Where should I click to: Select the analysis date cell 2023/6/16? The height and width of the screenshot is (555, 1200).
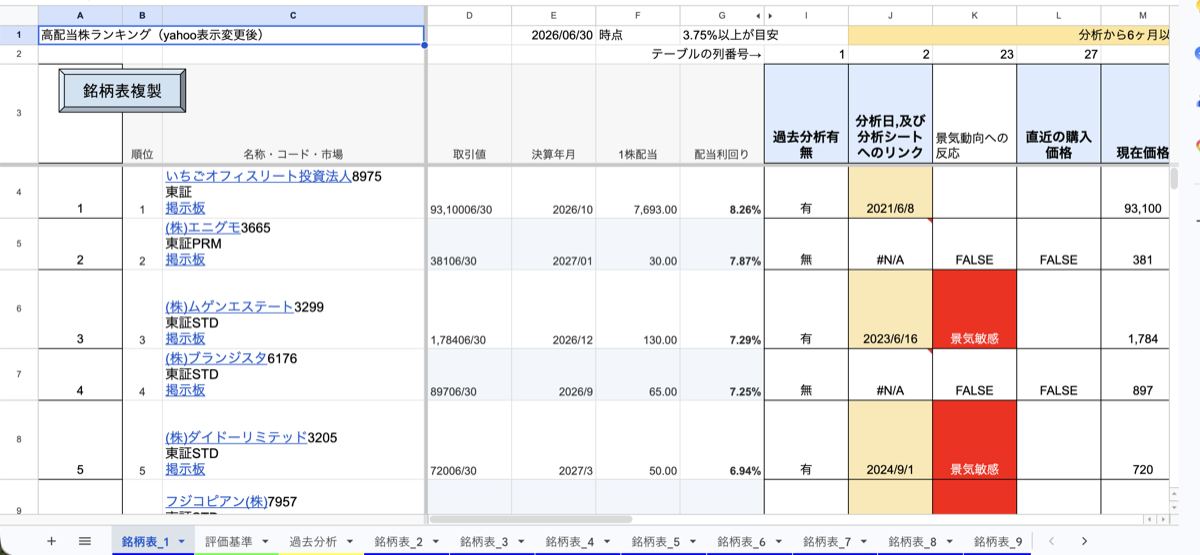point(890,309)
